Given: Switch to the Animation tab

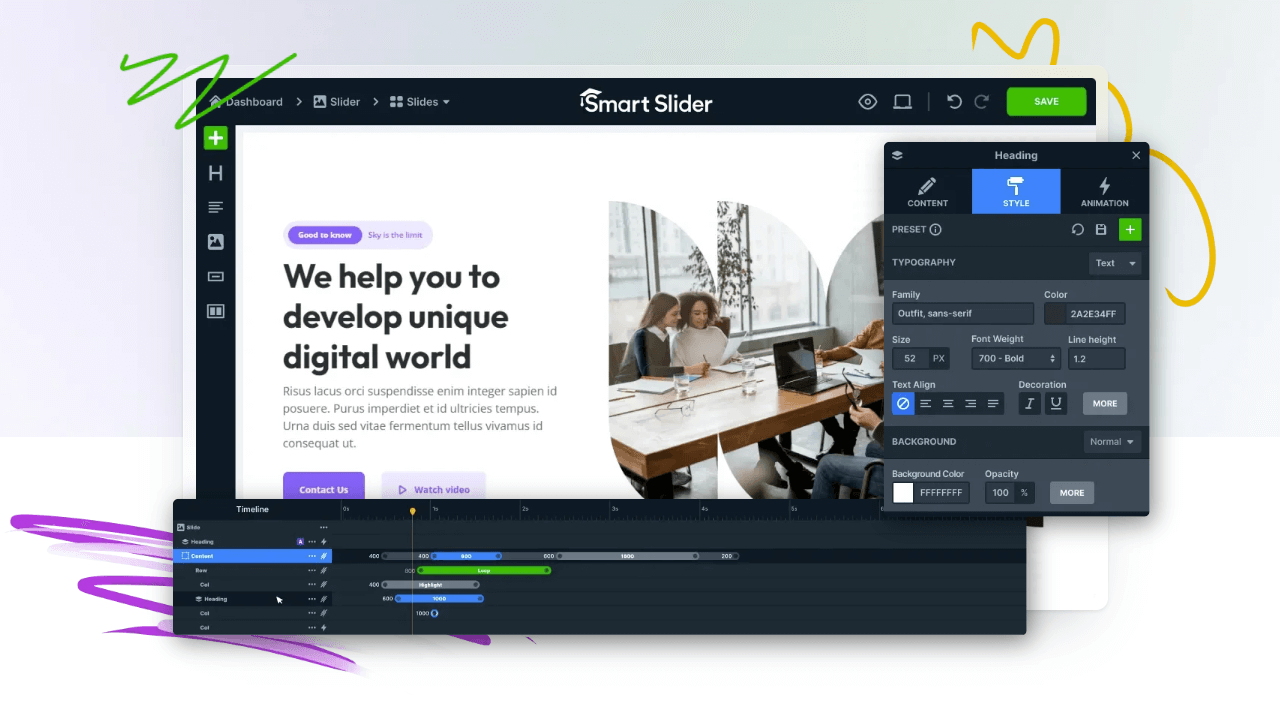Looking at the screenshot, I should [1105, 191].
